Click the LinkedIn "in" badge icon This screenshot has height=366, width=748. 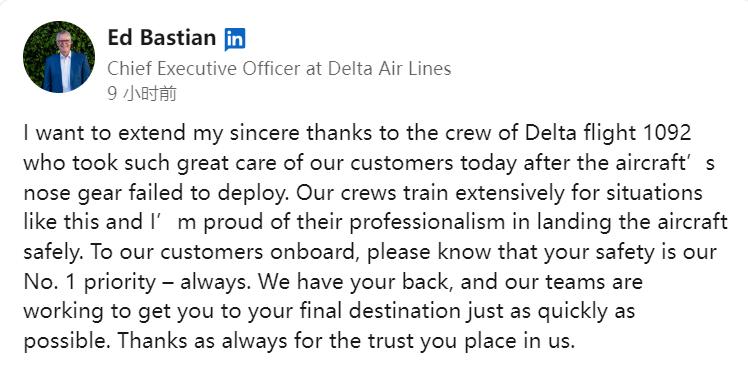235,39
